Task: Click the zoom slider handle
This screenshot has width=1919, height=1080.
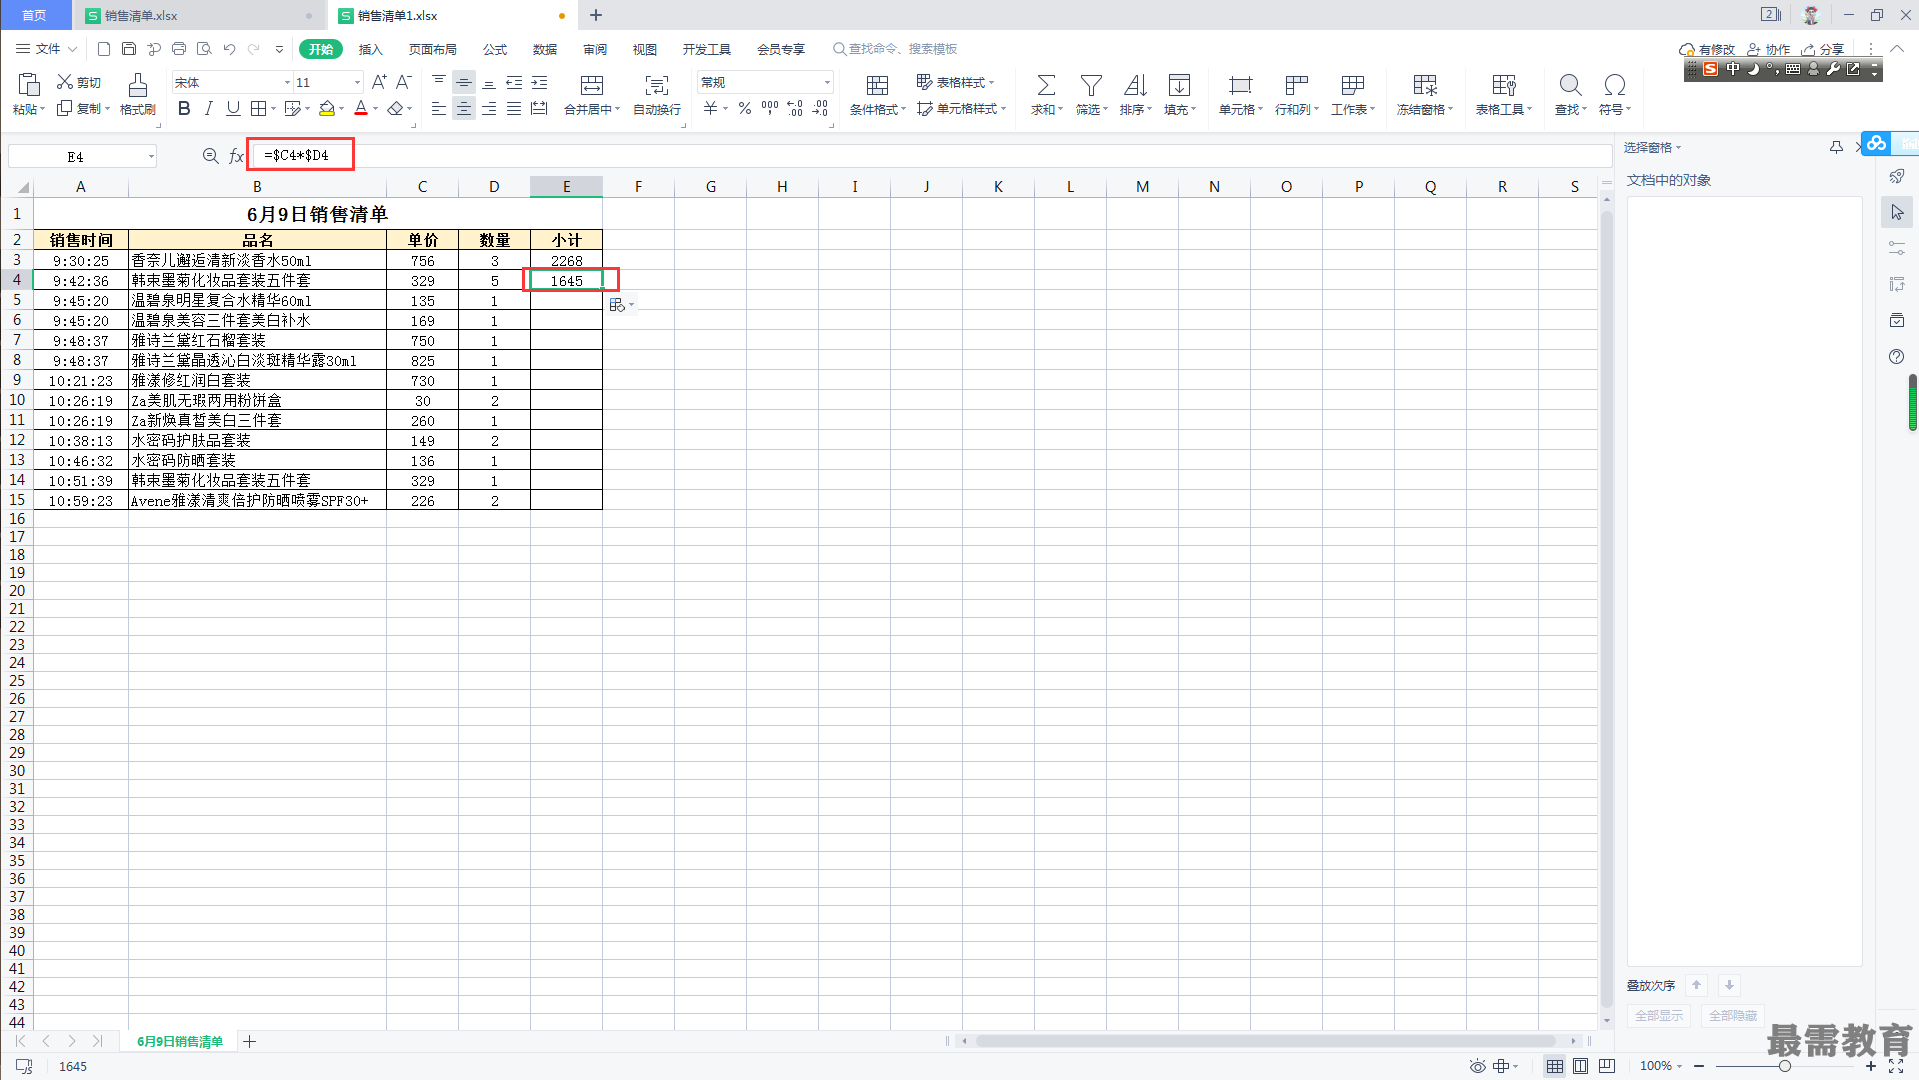Action: tap(1784, 1066)
